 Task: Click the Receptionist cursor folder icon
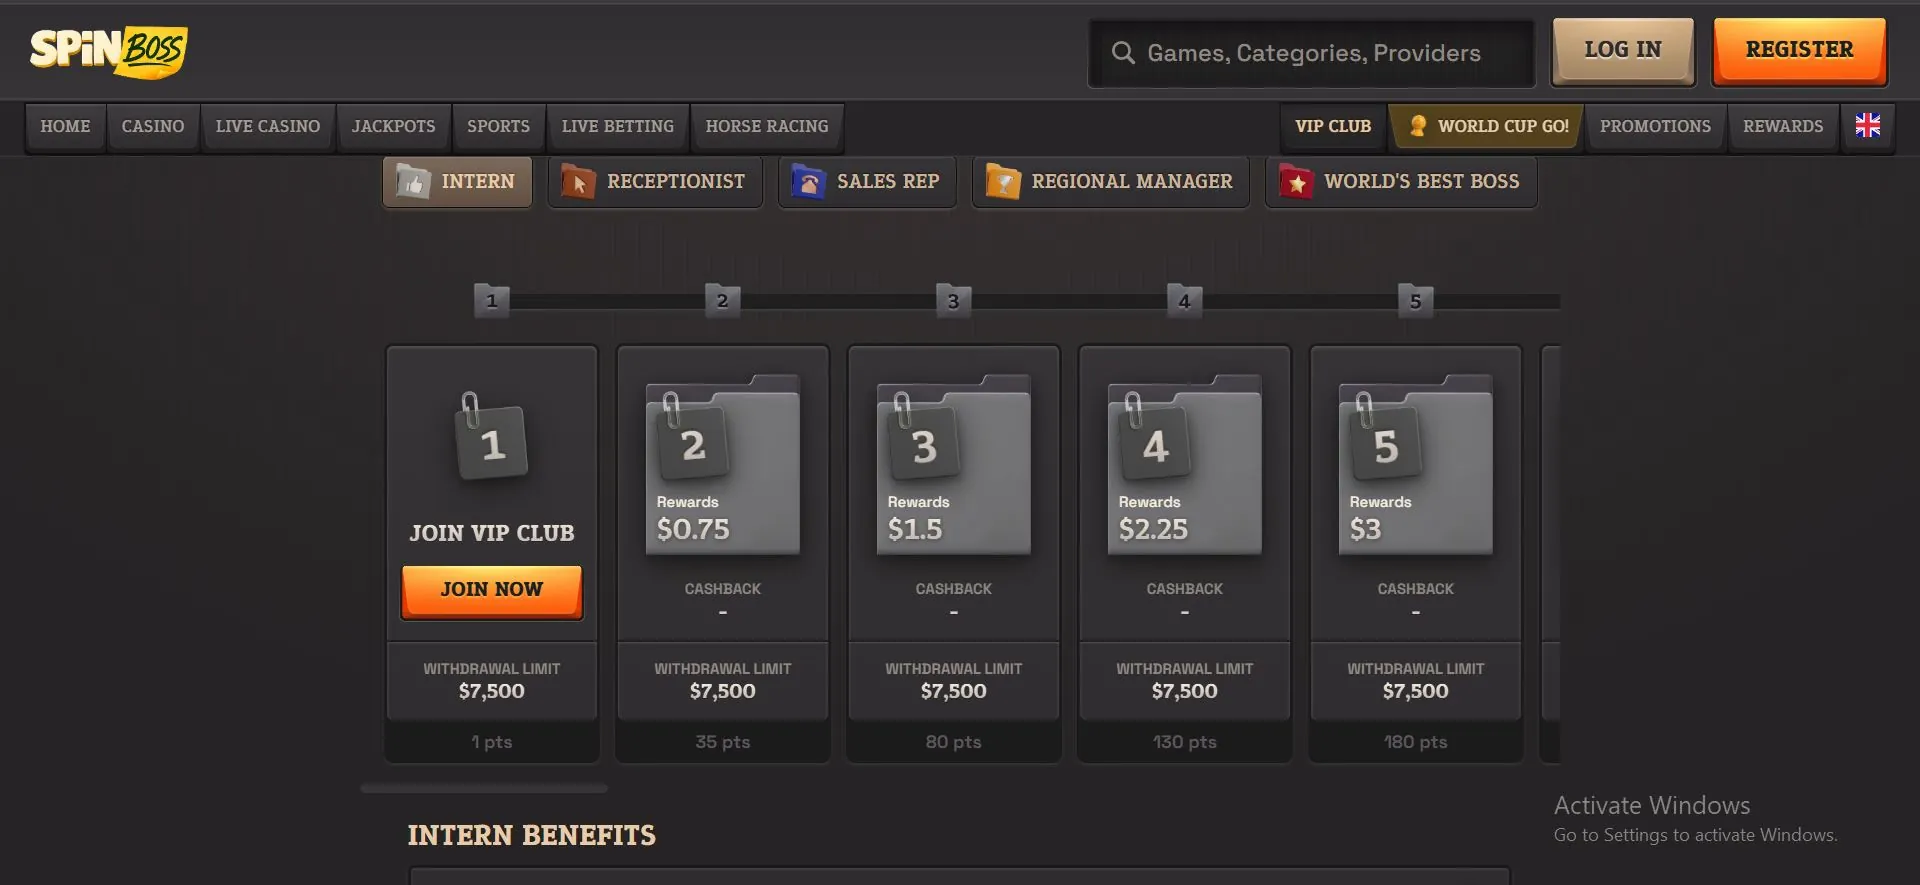(578, 181)
